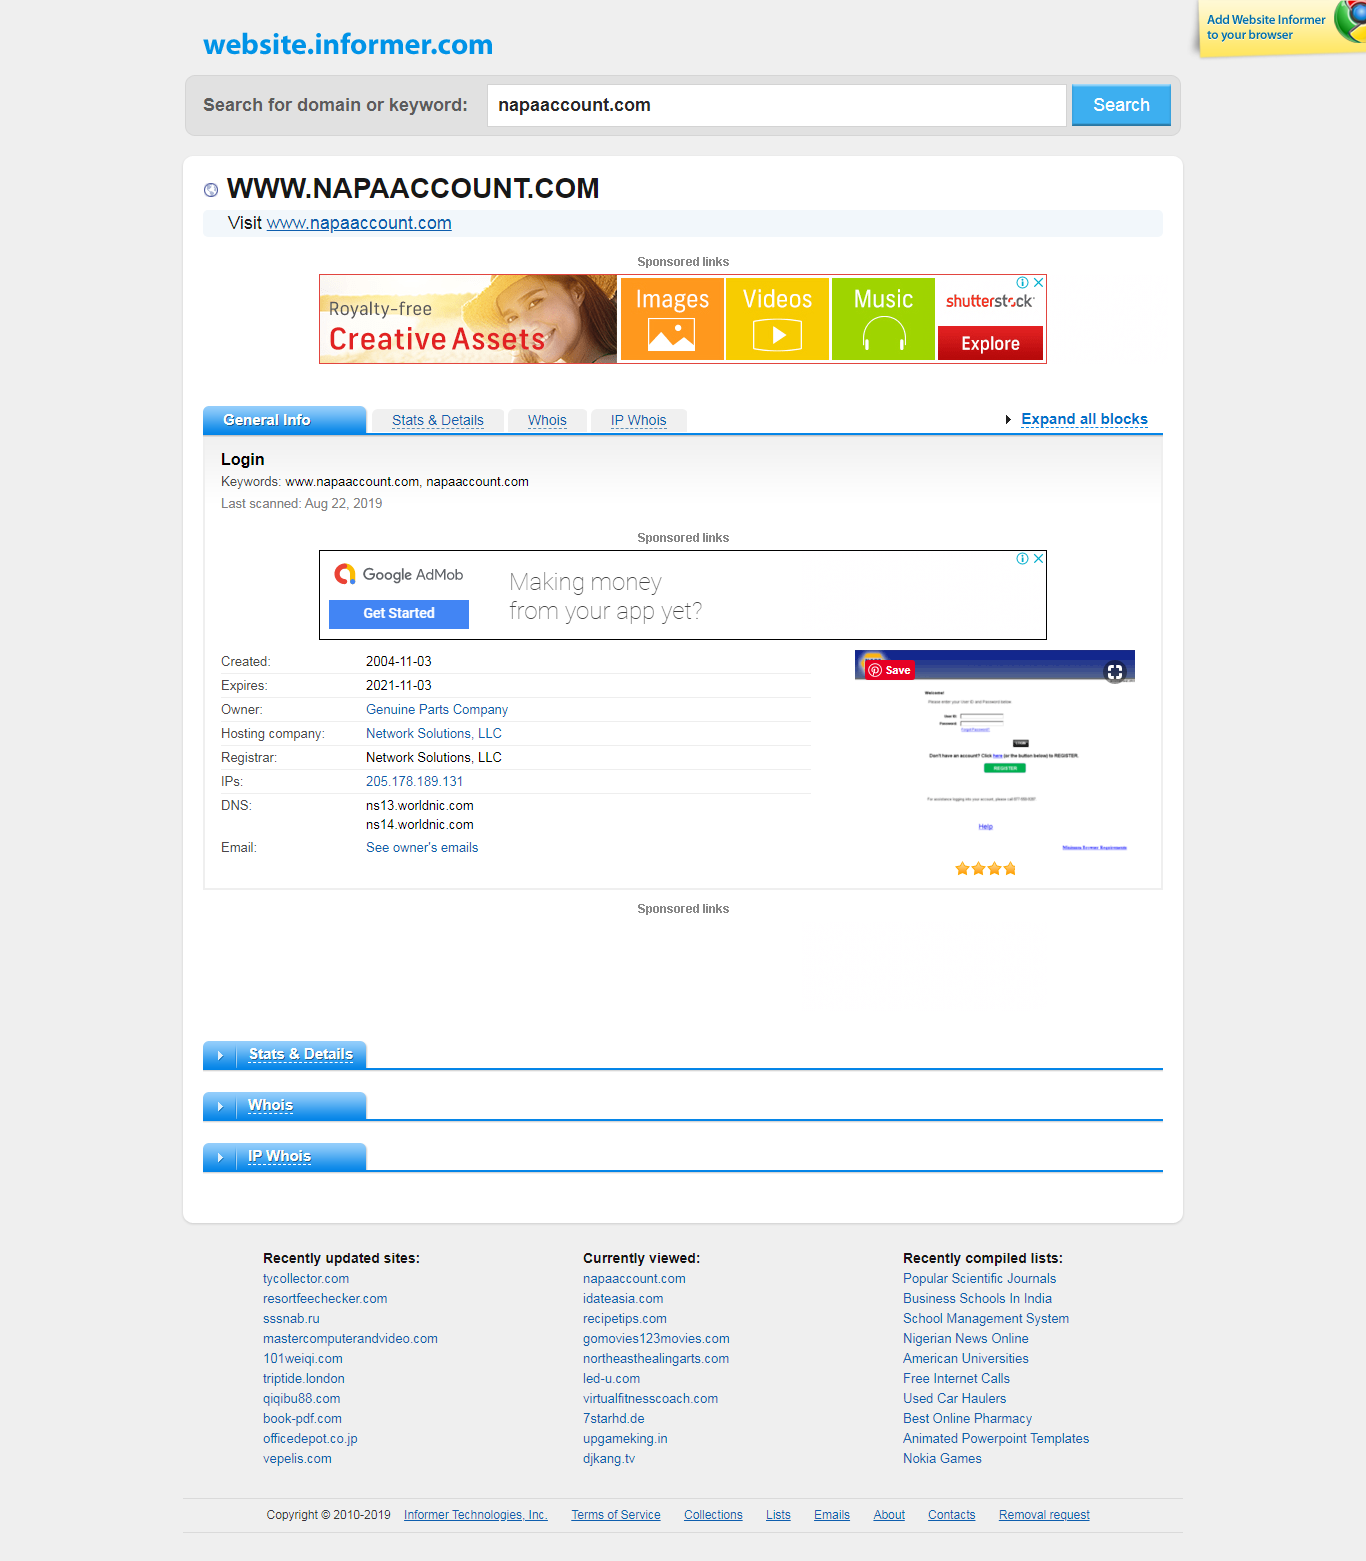
Task: Open virtualfitnesscoach.com link
Action: [x=650, y=1399]
